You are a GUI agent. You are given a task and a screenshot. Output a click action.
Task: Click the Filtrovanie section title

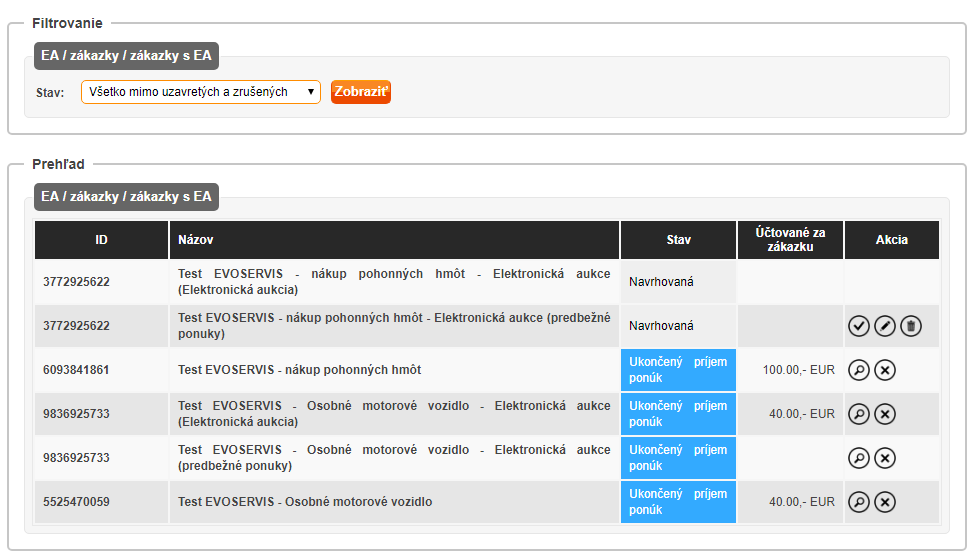click(x=67, y=24)
